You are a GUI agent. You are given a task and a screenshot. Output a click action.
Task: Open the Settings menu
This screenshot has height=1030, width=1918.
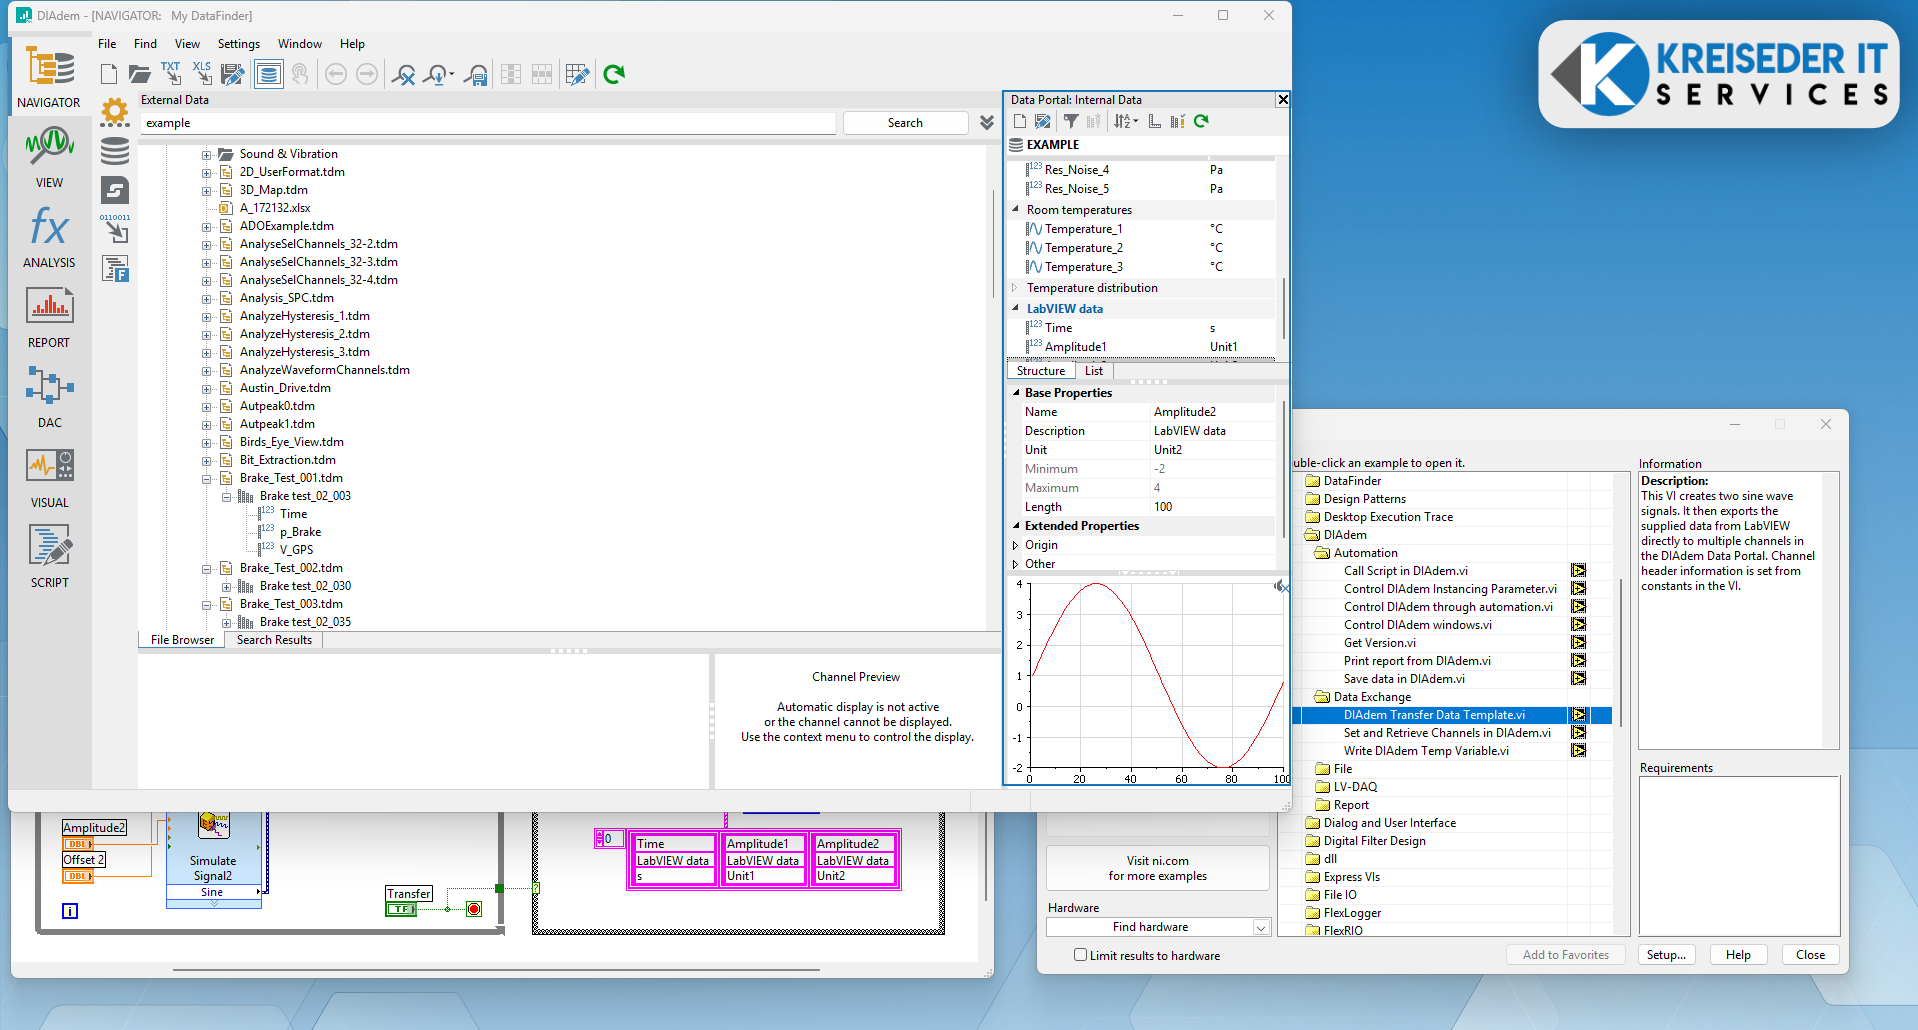tap(238, 44)
